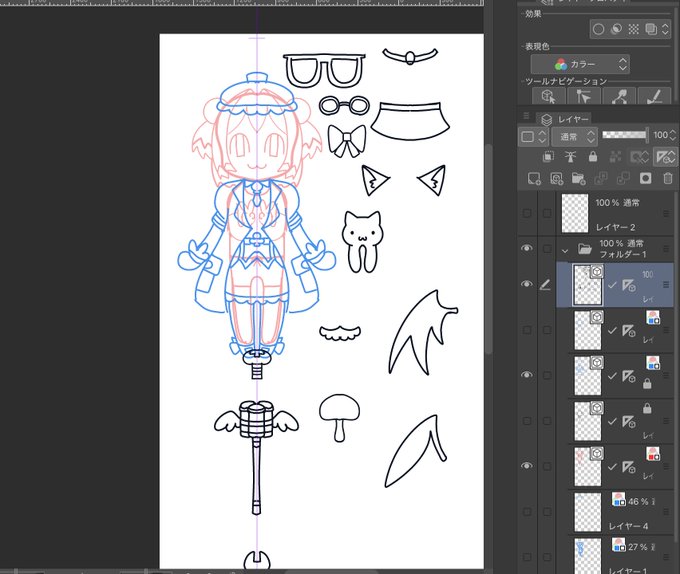This screenshot has width=680, height=574.
Task: Click the 27 % opacity value text
Action: click(638, 547)
